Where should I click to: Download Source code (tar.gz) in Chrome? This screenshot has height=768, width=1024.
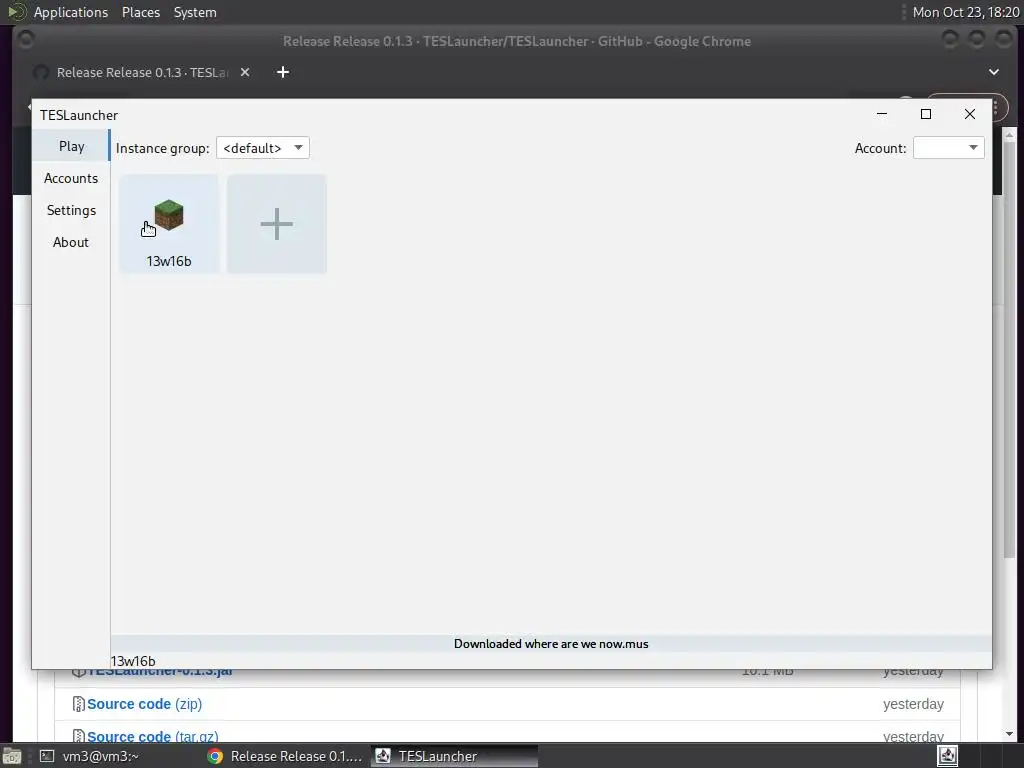point(152,736)
